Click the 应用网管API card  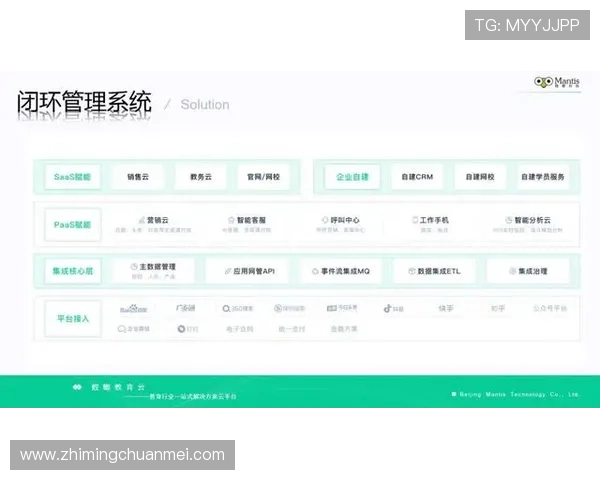[x=247, y=271]
